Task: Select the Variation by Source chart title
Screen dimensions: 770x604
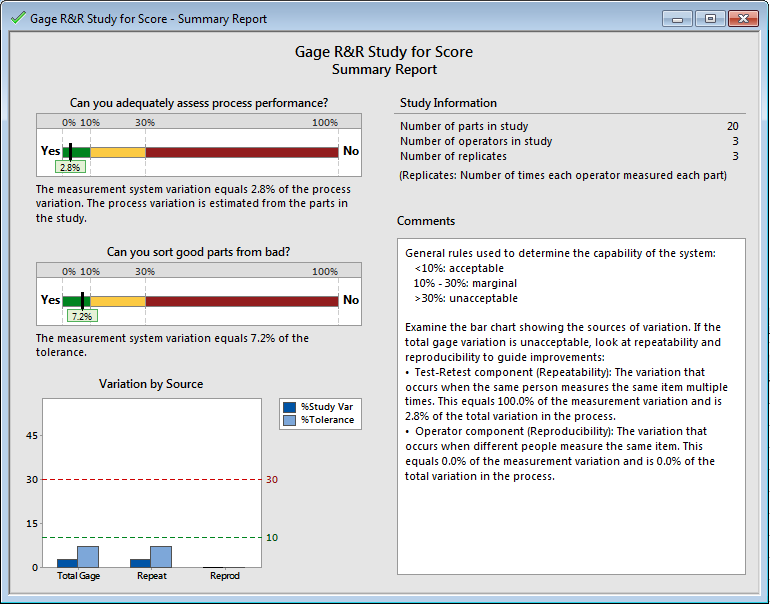Action: pos(151,384)
